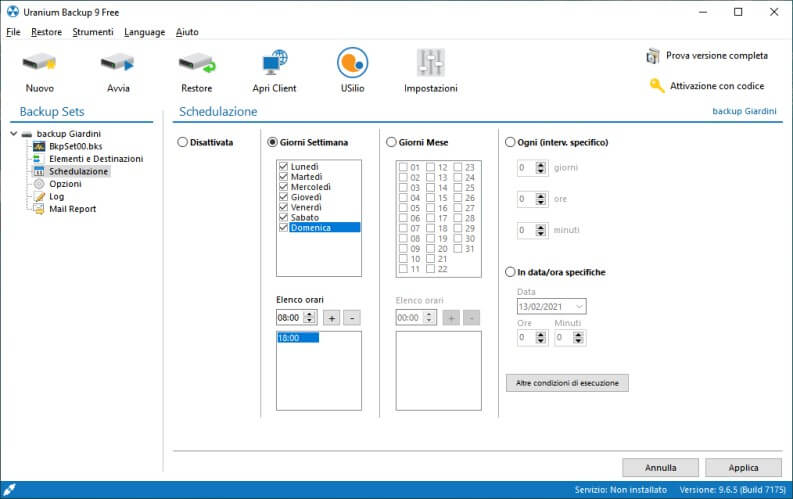Screen dimensions: 793x499
Task: Click the minuti interval stepper
Action: tap(541, 231)
